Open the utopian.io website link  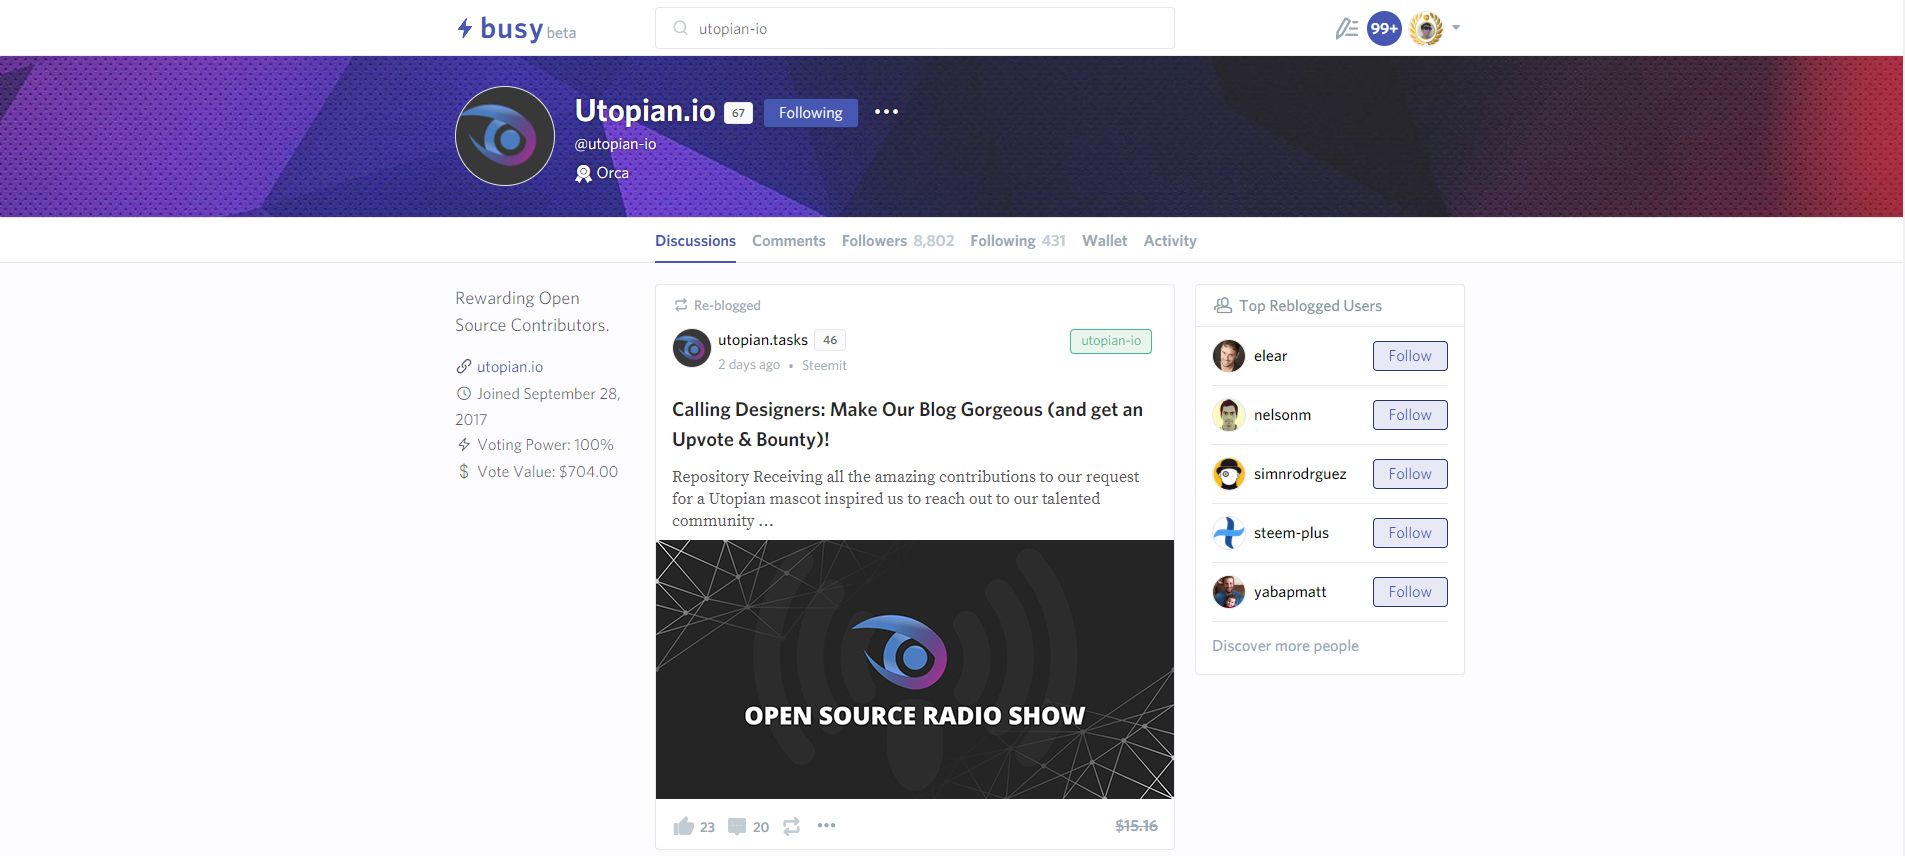pyautogui.click(x=510, y=367)
